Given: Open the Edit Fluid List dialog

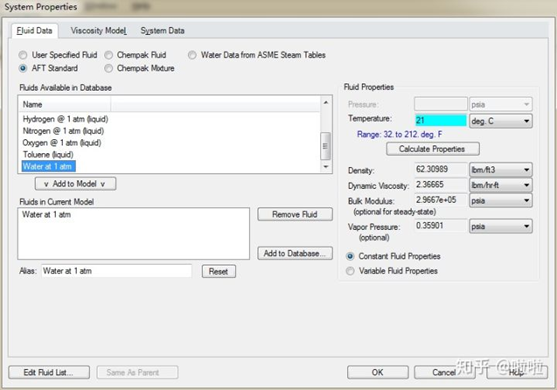Looking at the screenshot, I should pyautogui.click(x=49, y=372).
